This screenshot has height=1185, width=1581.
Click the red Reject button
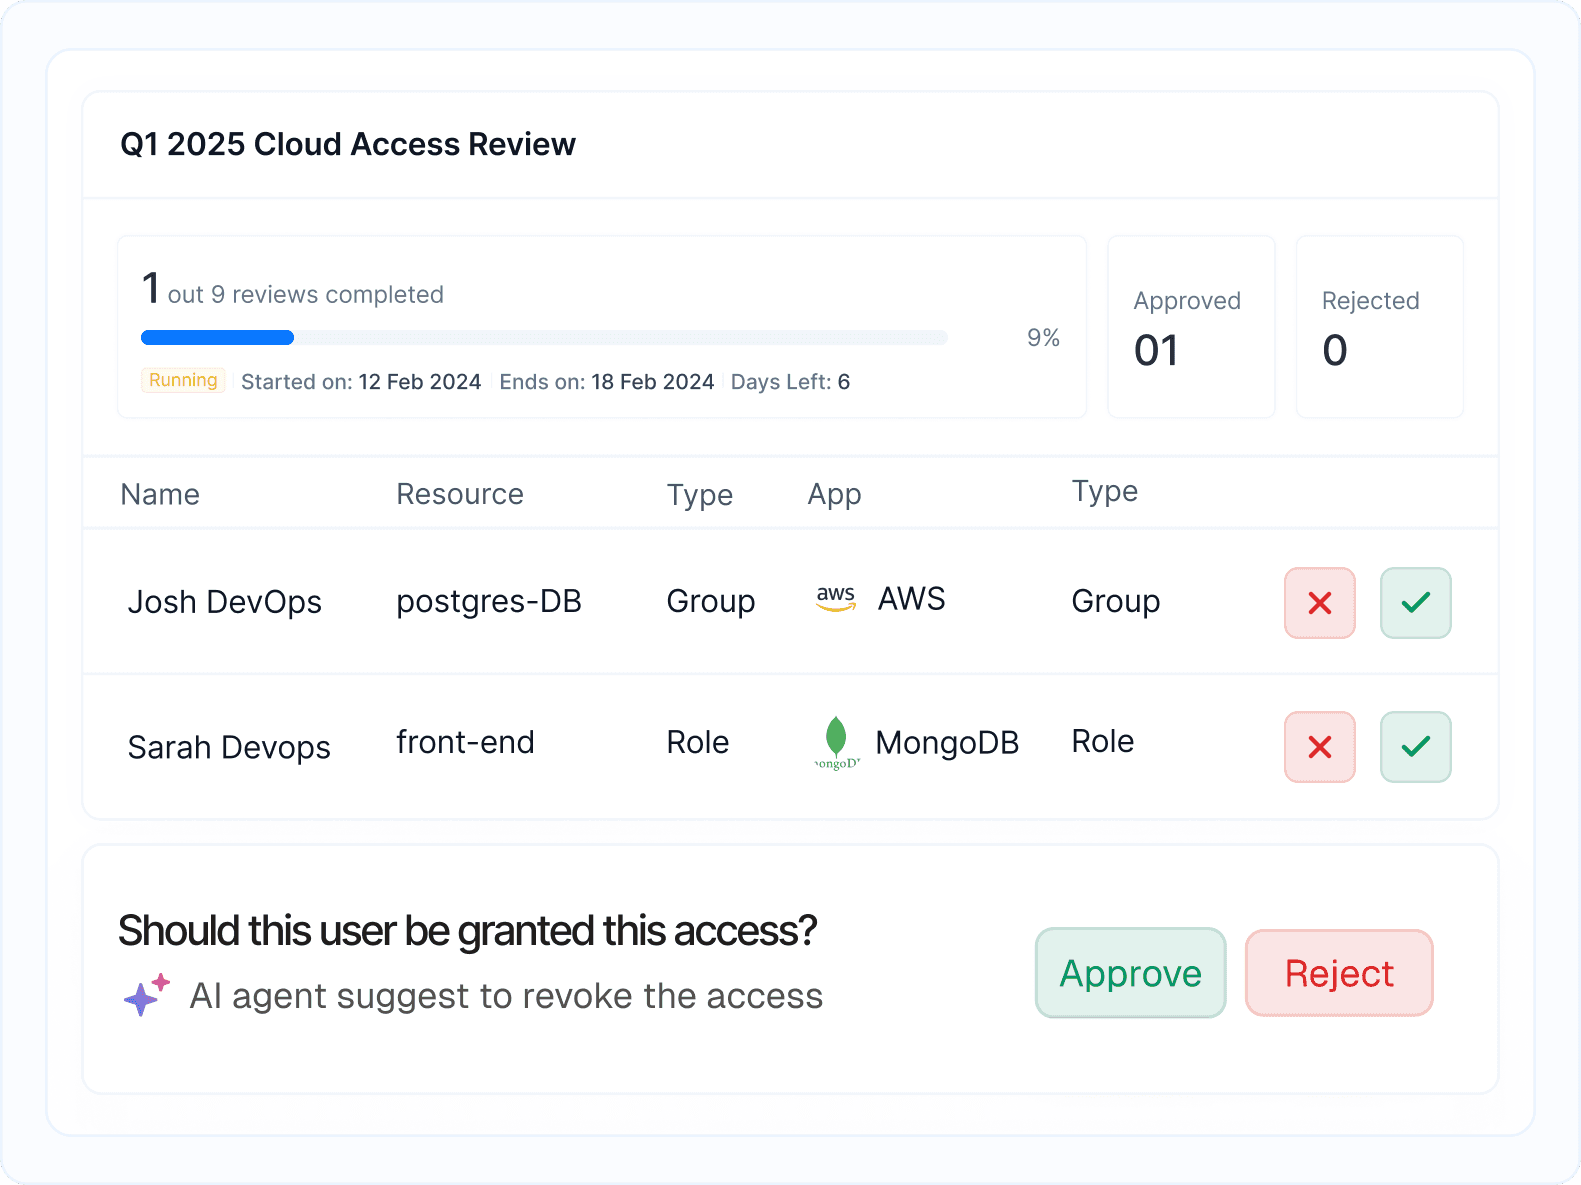[x=1339, y=973]
